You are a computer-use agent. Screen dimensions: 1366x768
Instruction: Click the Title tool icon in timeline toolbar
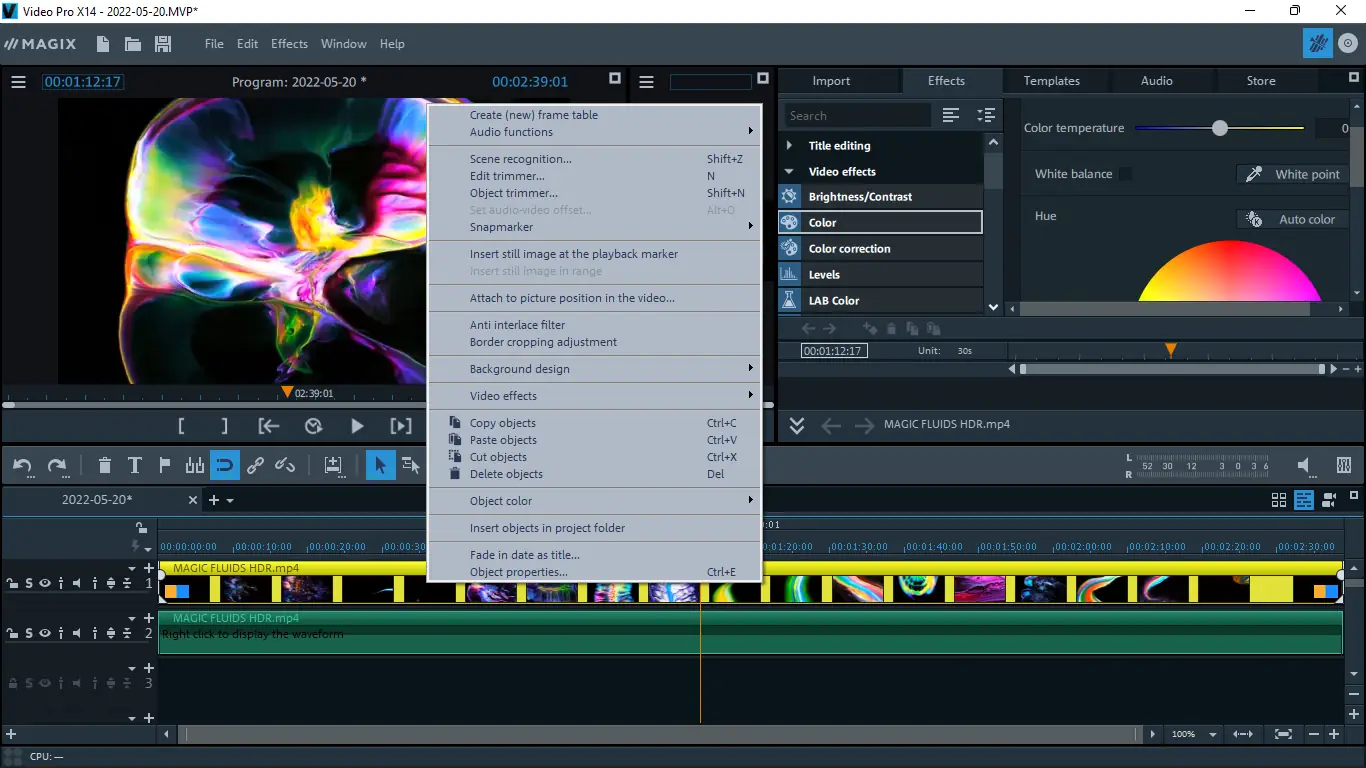point(135,465)
